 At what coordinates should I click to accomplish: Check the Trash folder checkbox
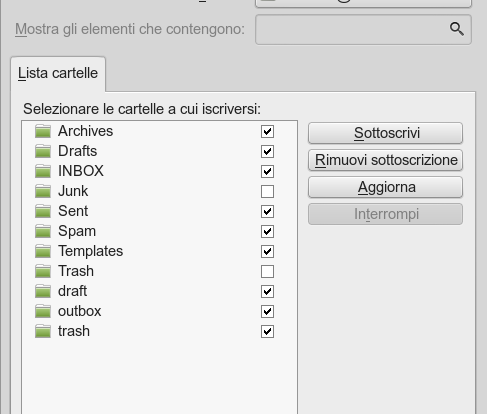pos(267,272)
